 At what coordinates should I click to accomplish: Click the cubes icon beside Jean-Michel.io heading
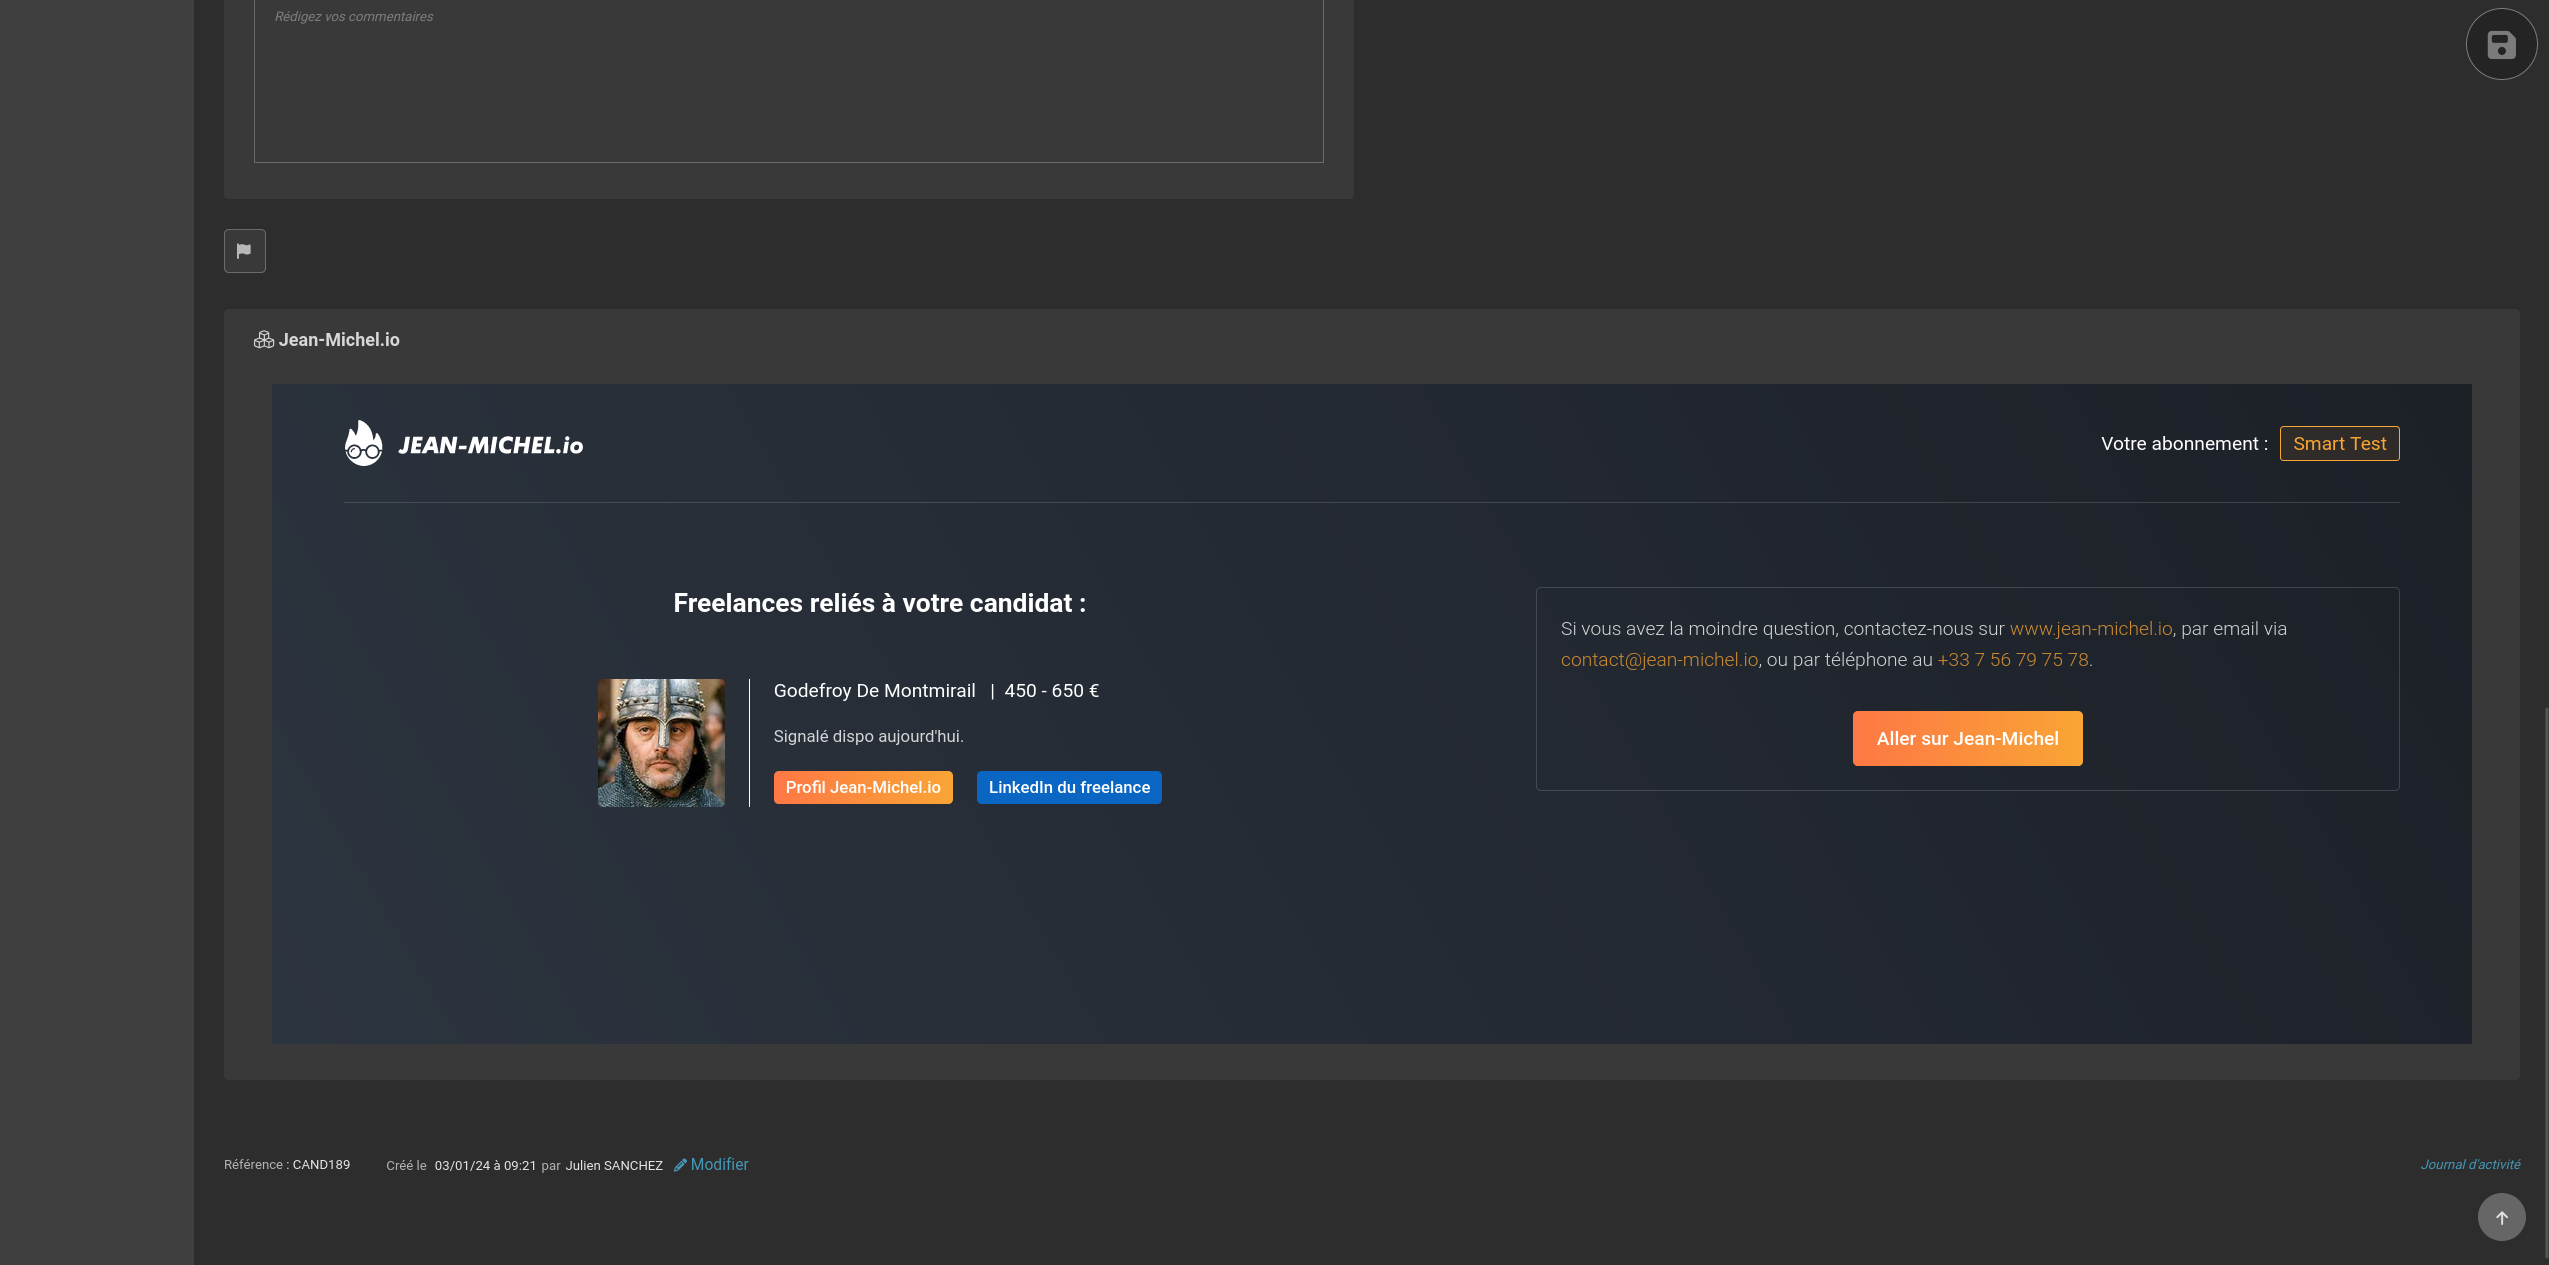(264, 340)
